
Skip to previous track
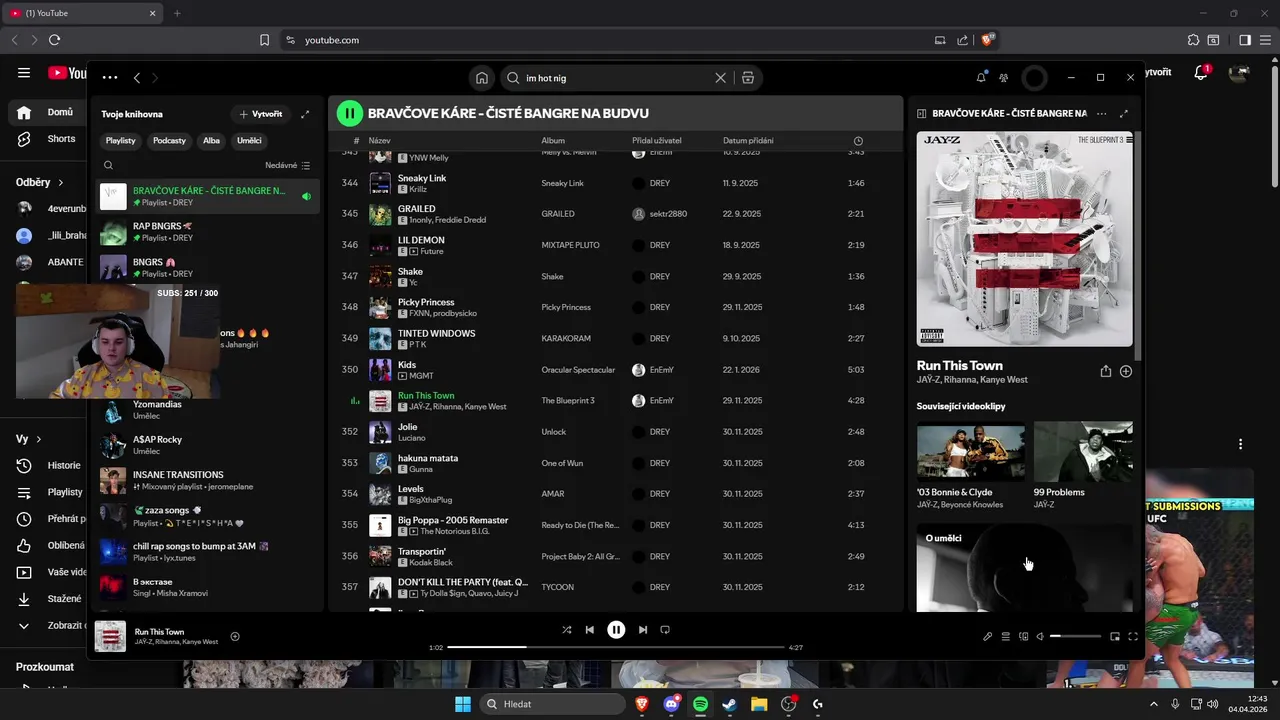point(590,630)
